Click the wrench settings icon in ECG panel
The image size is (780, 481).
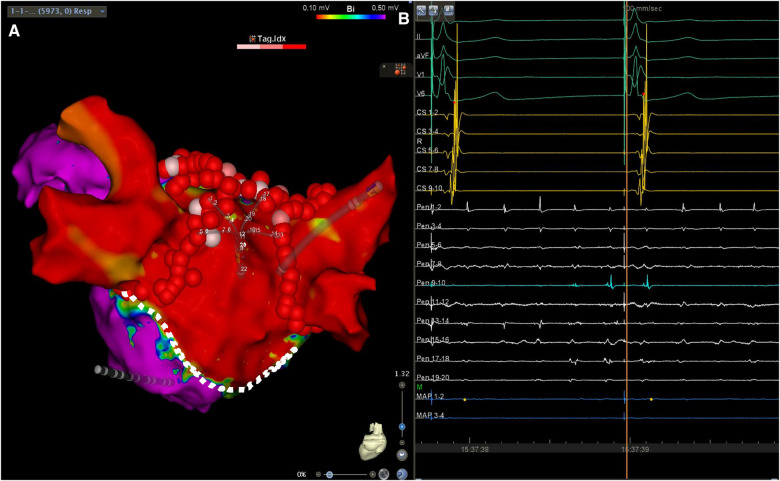tap(422, 10)
